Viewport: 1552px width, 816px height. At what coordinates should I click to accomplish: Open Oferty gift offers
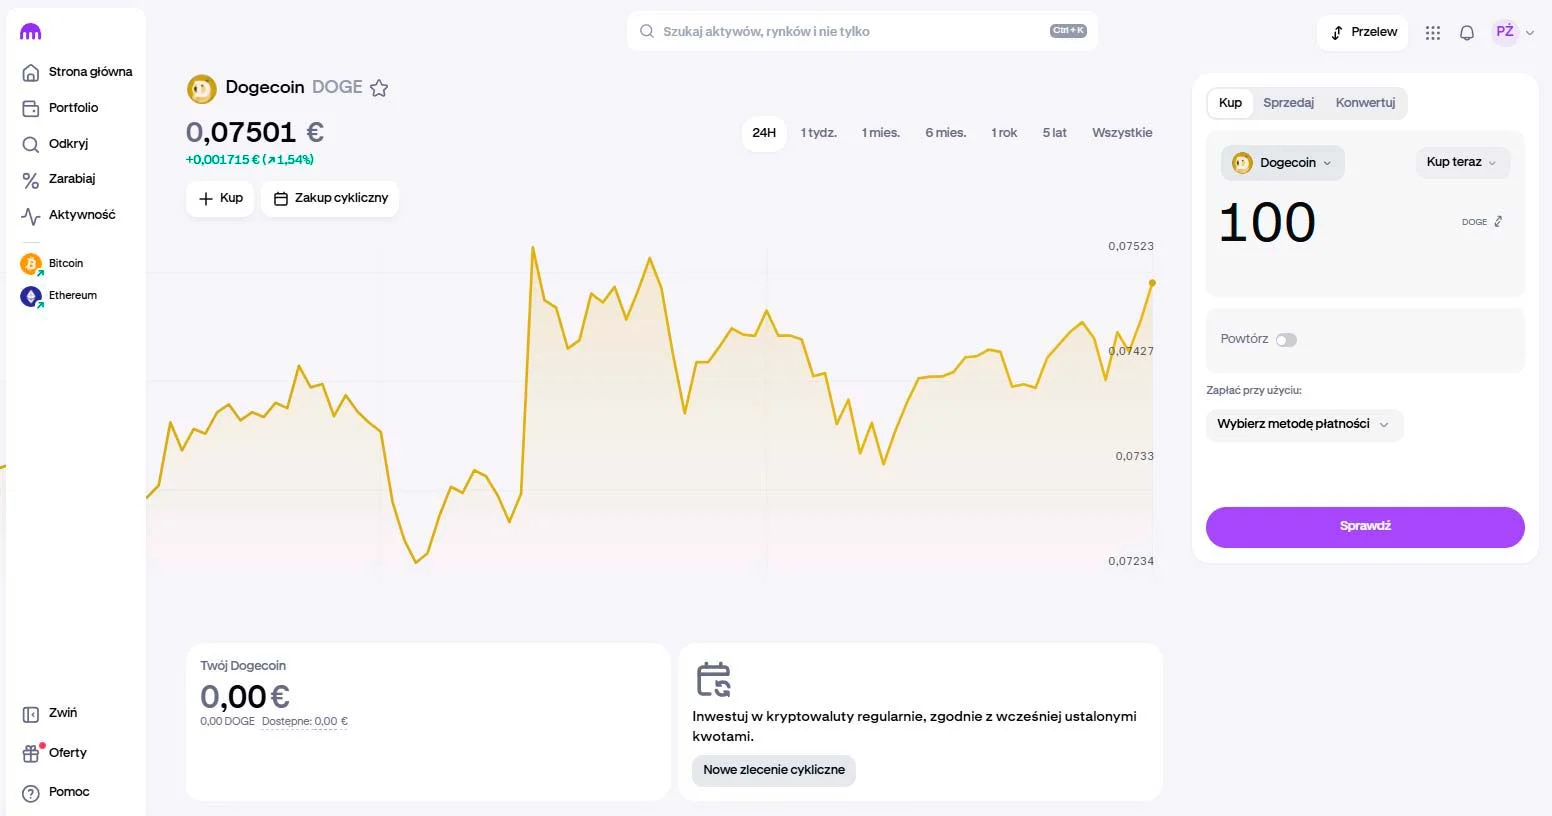click(x=55, y=753)
